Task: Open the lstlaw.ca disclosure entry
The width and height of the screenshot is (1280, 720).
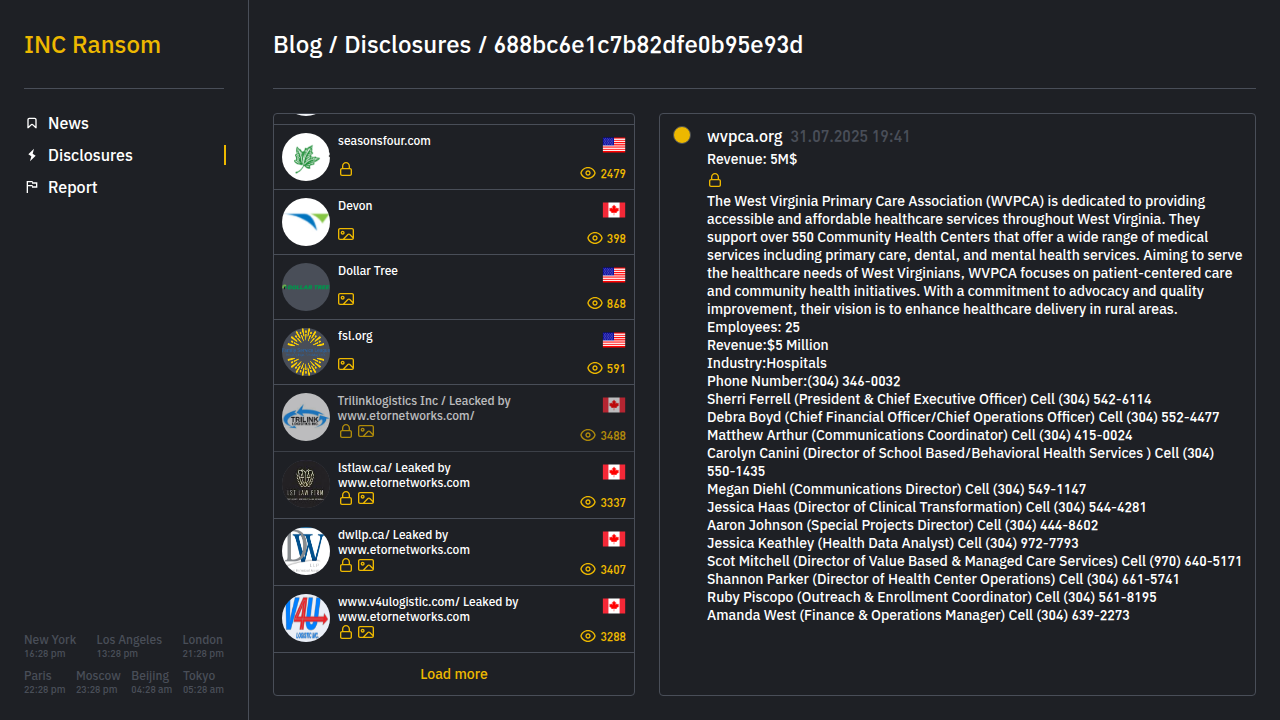Action: pyautogui.click(x=454, y=485)
